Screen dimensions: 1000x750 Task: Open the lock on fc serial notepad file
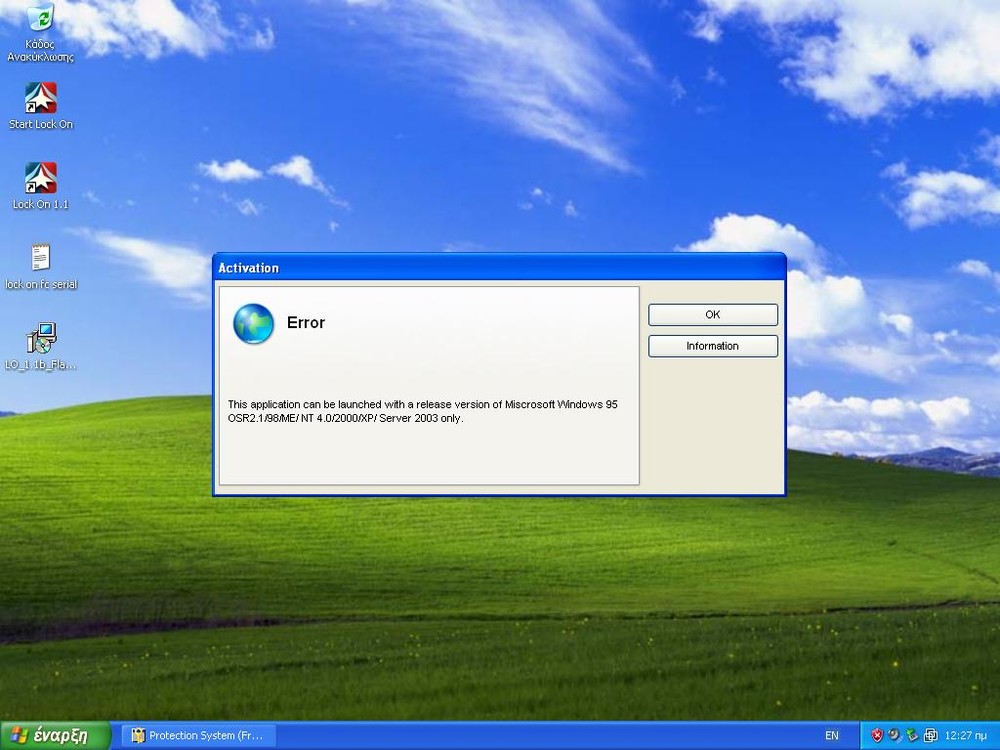click(x=39, y=258)
